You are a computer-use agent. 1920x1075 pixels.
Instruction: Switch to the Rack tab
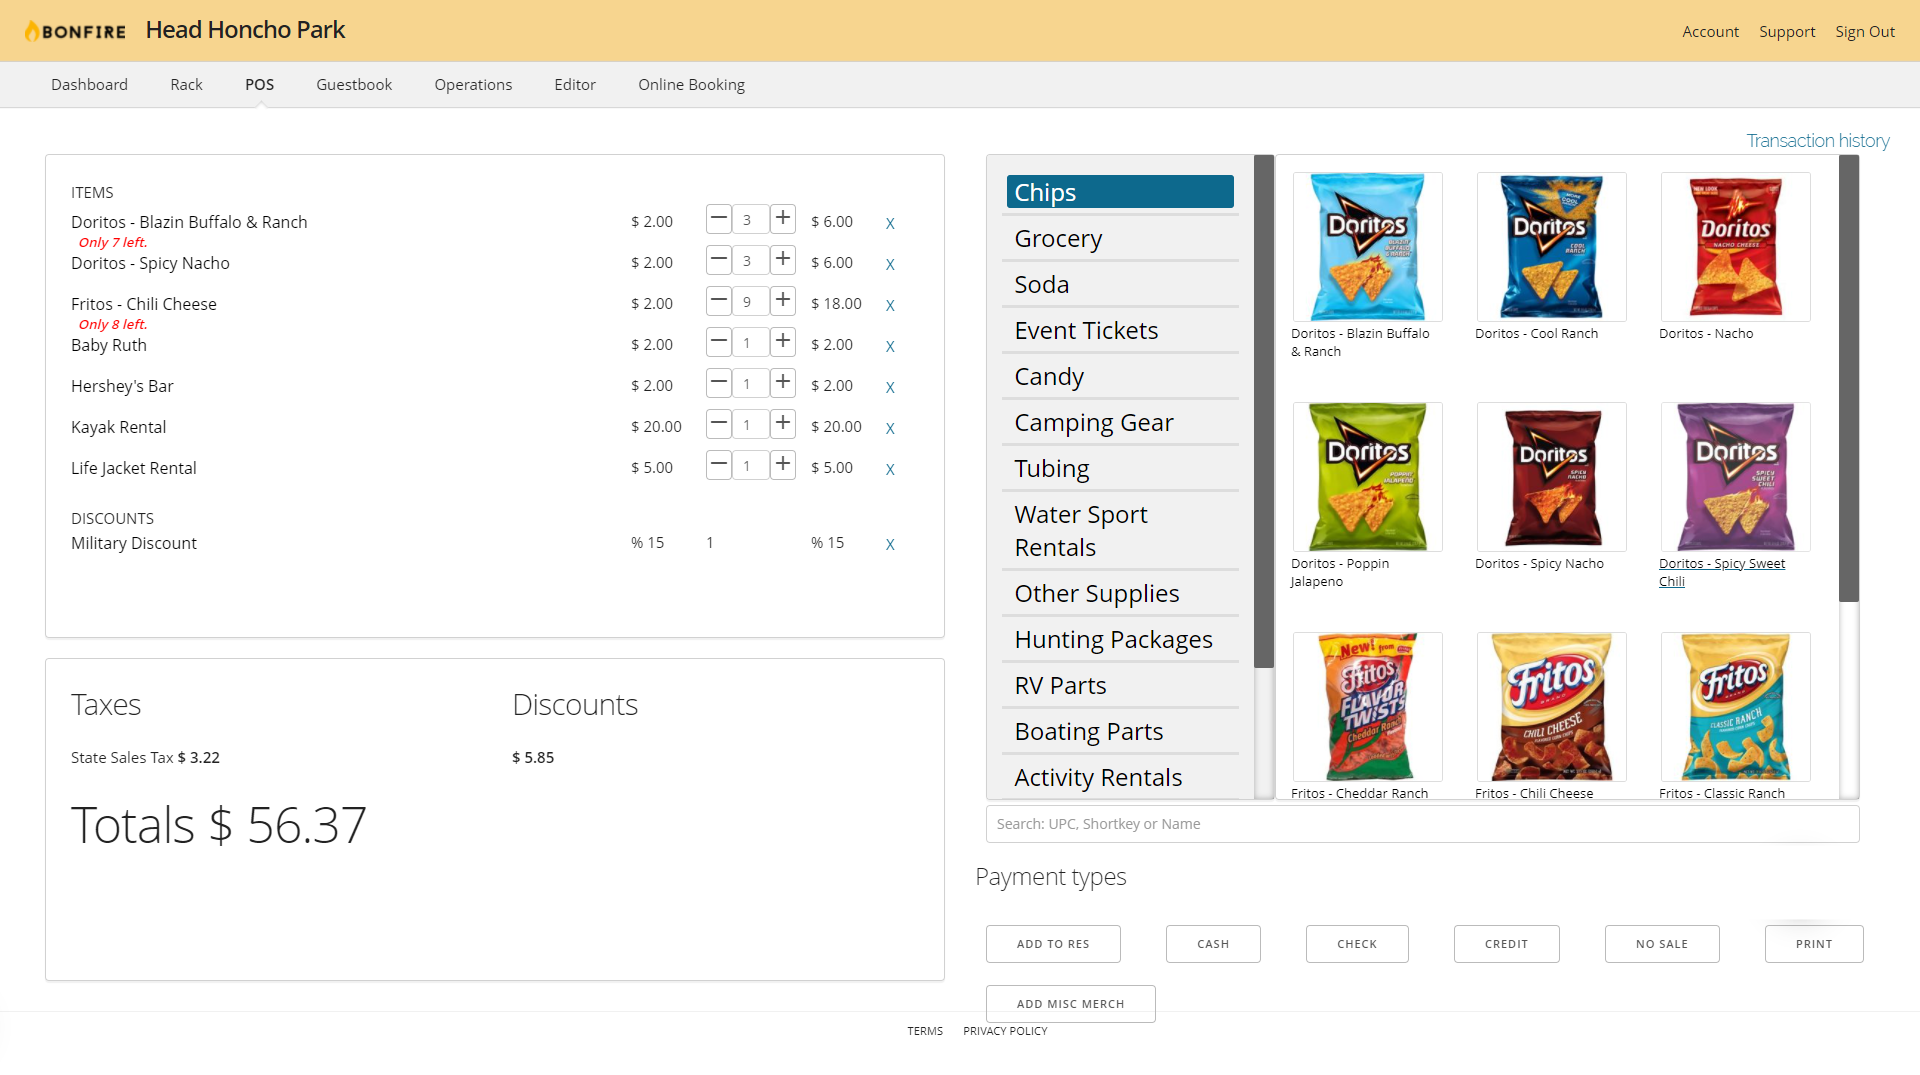click(186, 85)
